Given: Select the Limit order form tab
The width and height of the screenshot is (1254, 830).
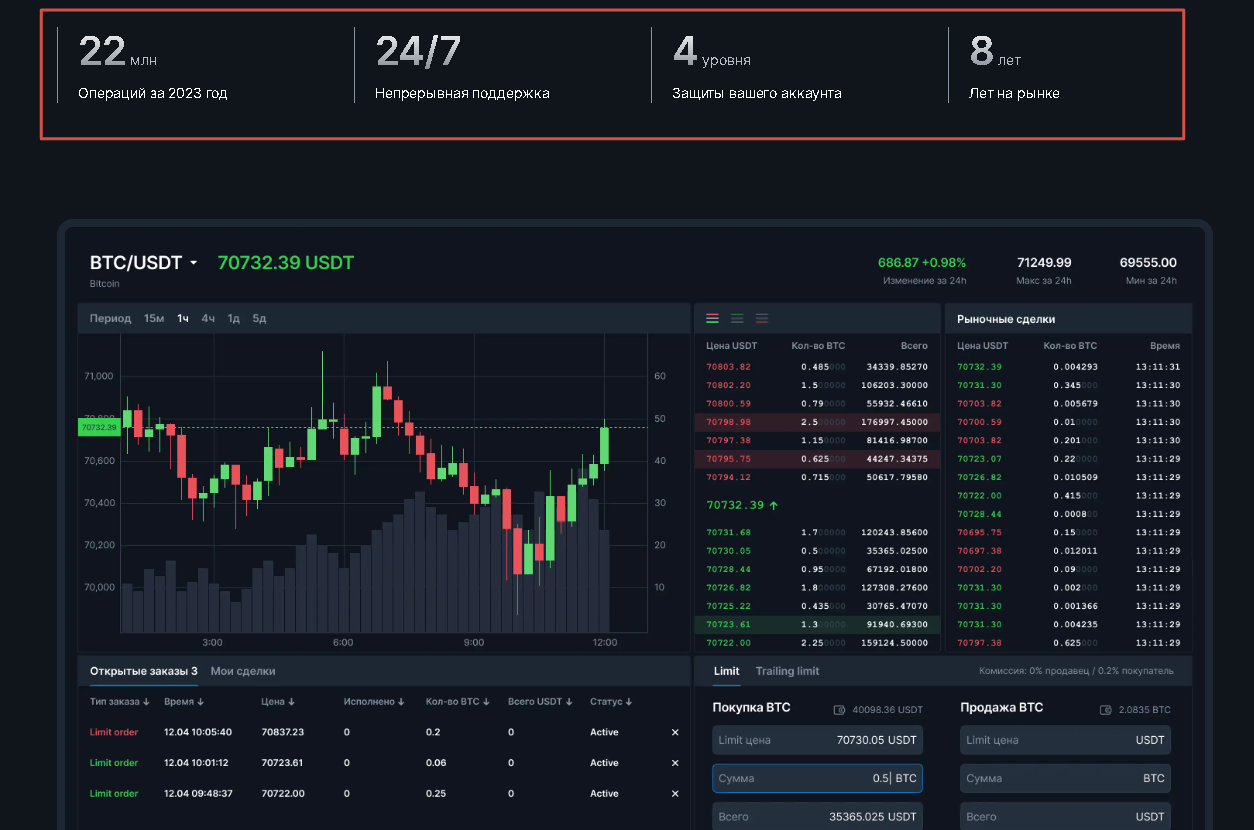Looking at the screenshot, I should coord(727,671).
